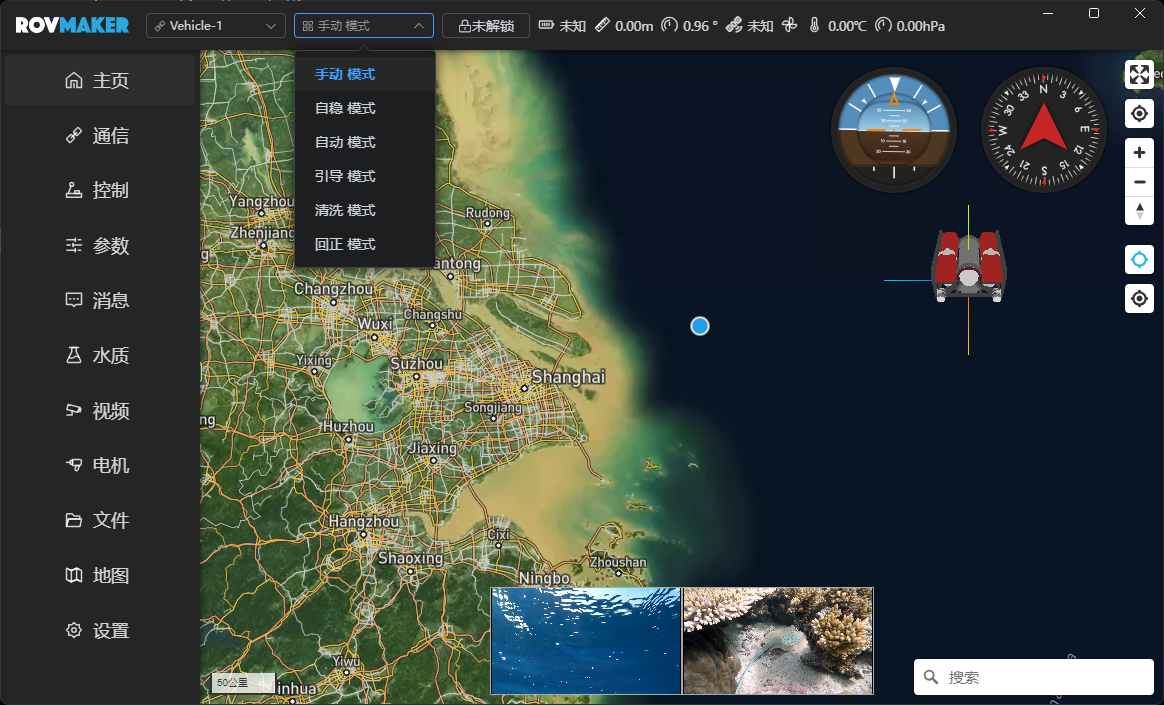Reset map bearing with compass arrow button
1164x705 pixels.
pos(1139,210)
